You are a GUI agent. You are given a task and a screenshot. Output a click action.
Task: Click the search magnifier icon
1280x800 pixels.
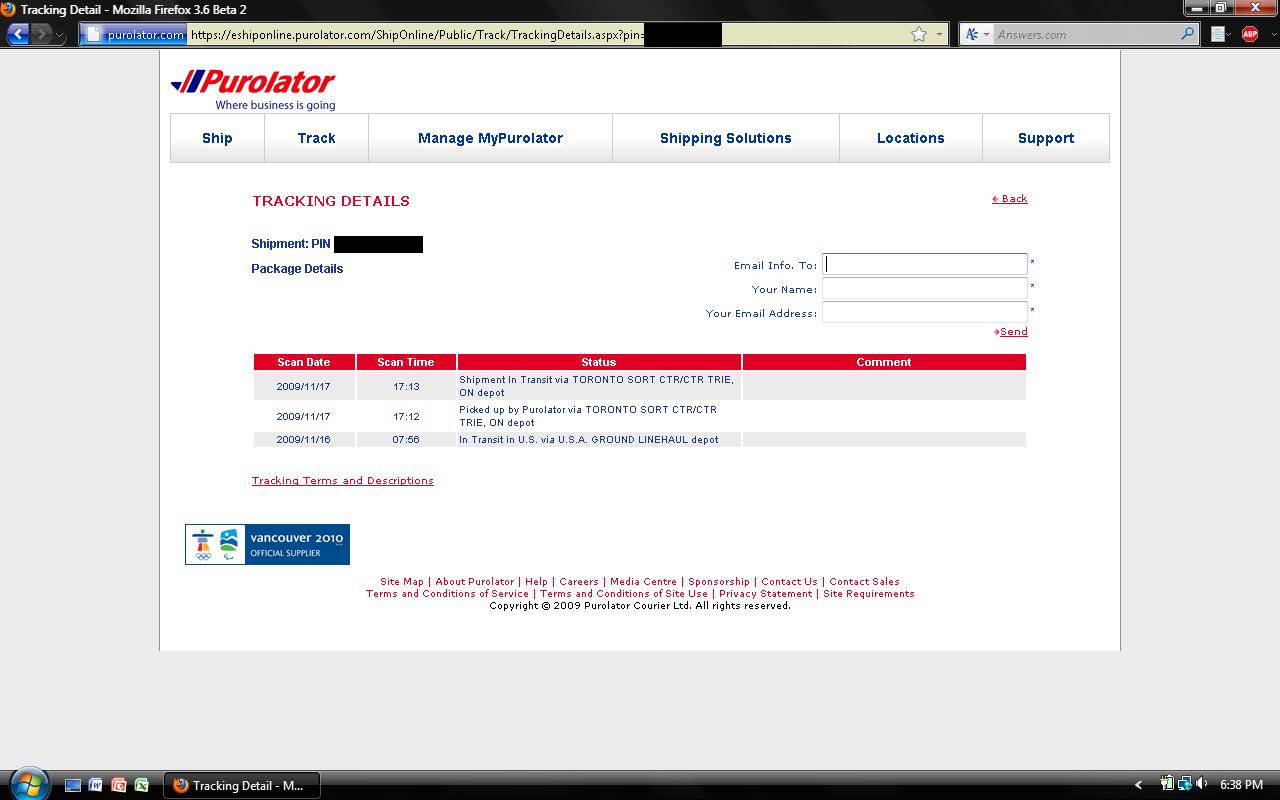pyautogui.click(x=1188, y=34)
